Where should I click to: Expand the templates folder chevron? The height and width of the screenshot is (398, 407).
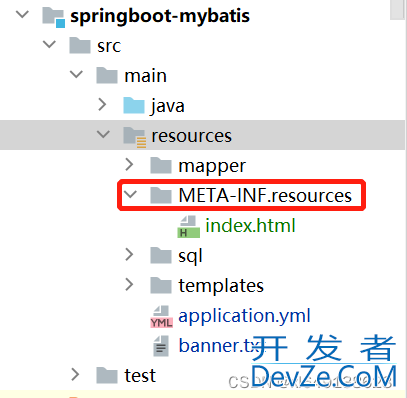(x=129, y=284)
